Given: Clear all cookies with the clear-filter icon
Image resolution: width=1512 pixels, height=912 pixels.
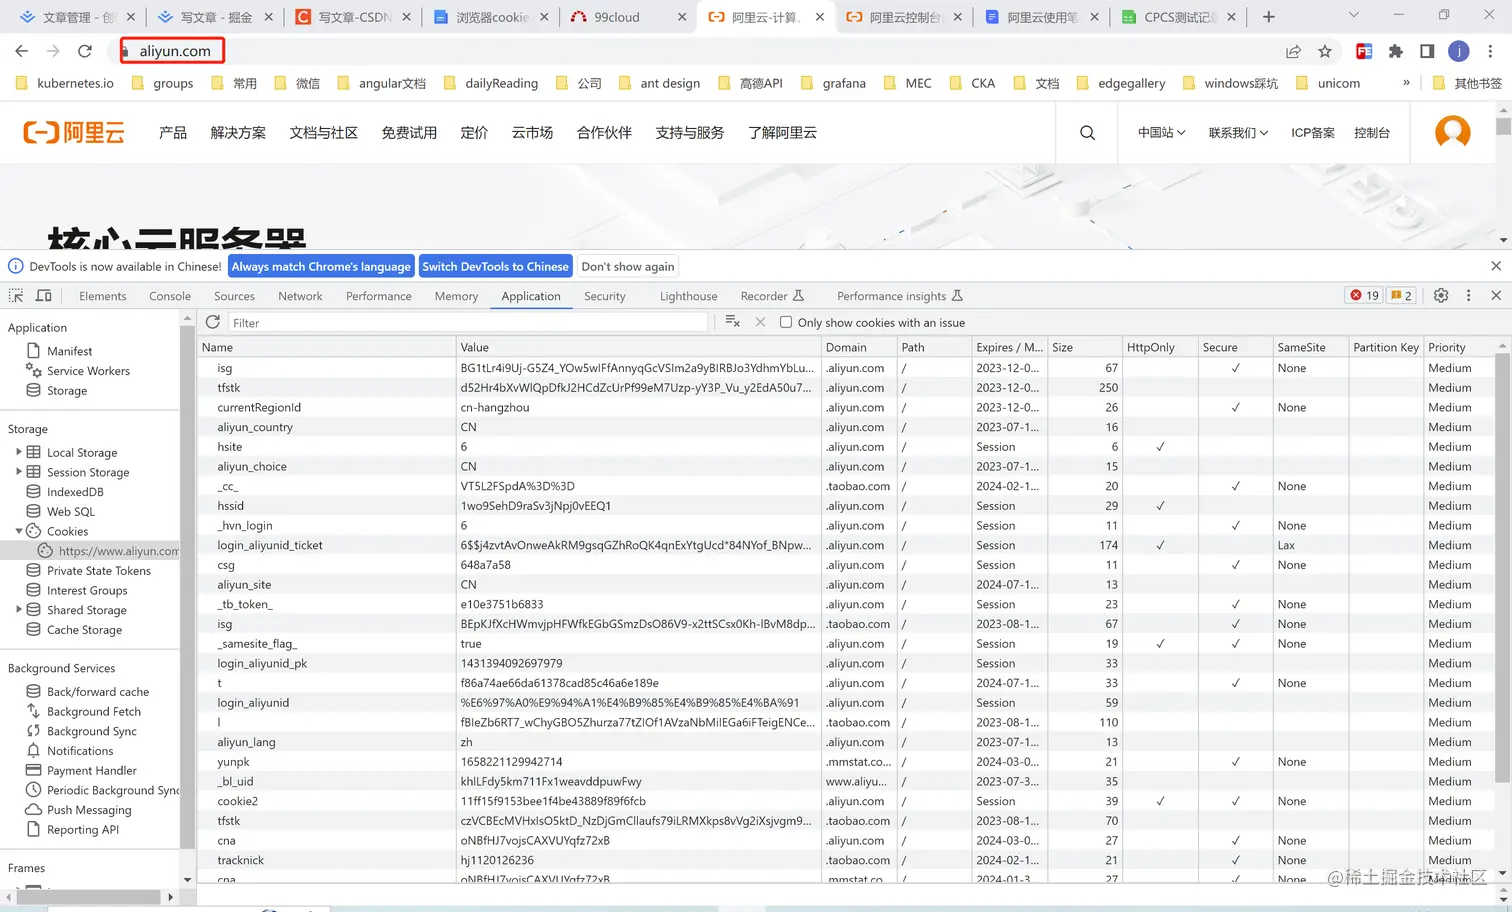Looking at the screenshot, I should (x=732, y=322).
